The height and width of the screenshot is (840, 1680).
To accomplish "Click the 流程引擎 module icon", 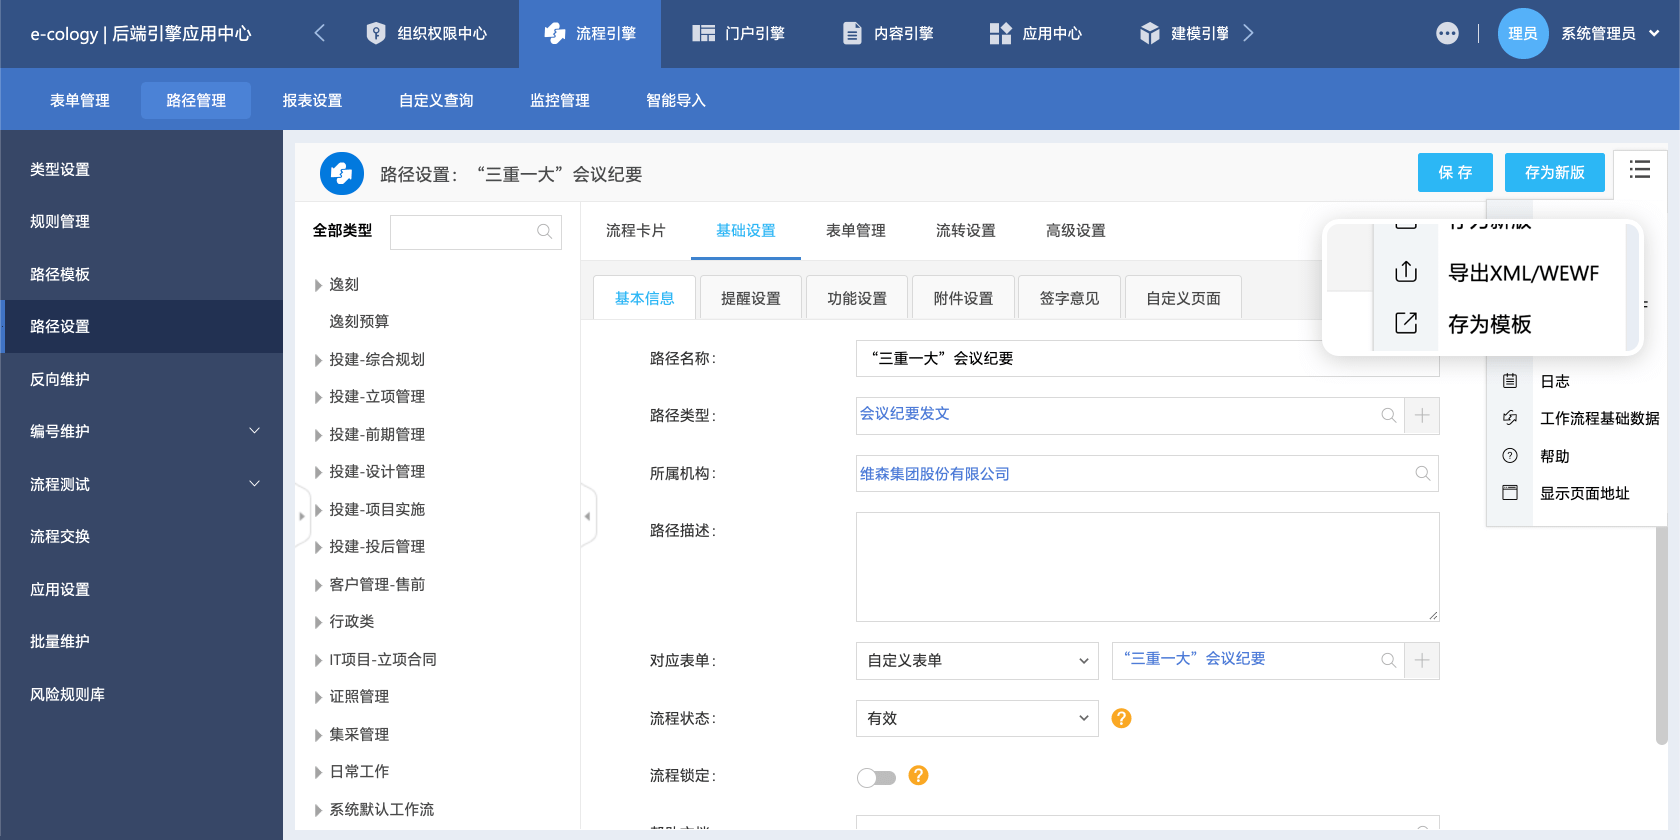I will click(555, 33).
